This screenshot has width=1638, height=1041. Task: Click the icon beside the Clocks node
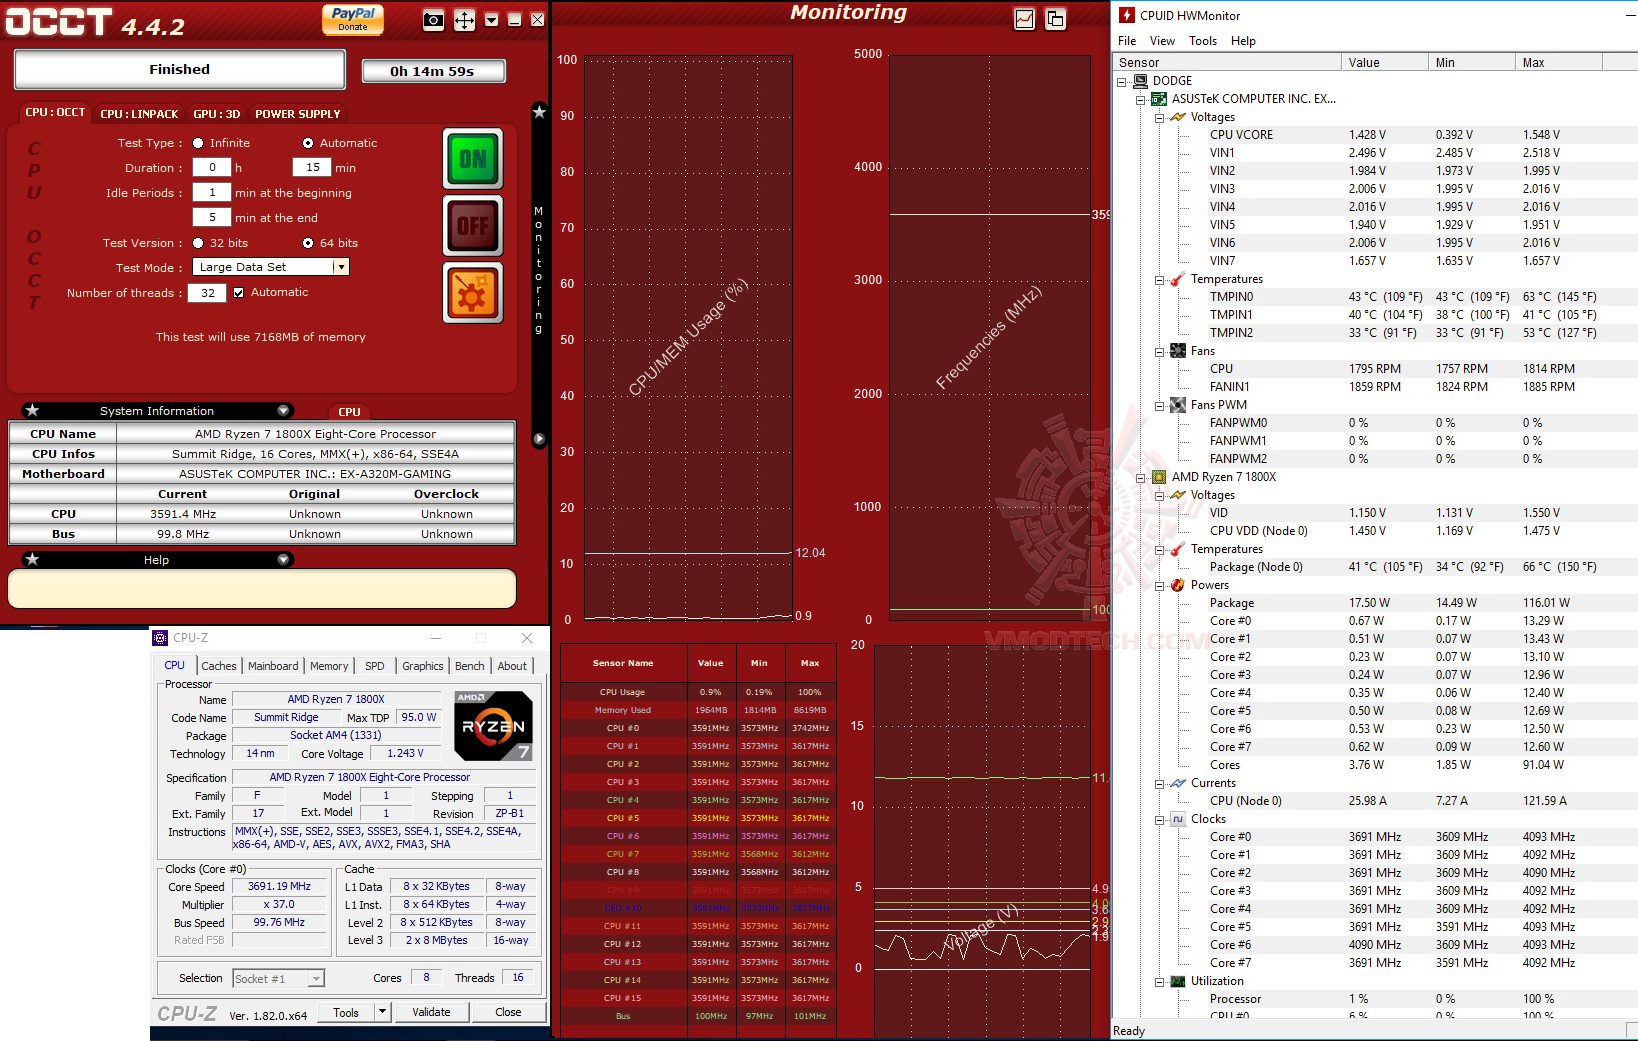[1178, 819]
